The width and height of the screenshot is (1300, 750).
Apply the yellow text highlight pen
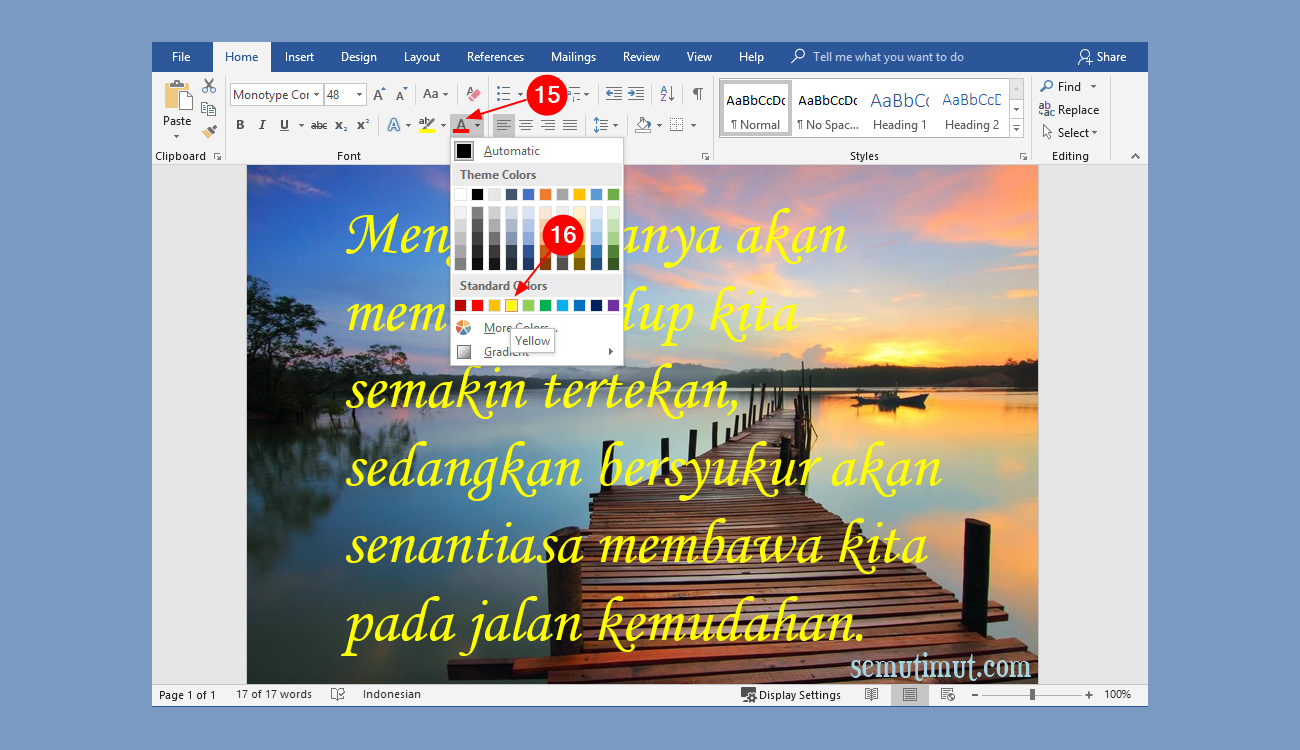click(427, 125)
